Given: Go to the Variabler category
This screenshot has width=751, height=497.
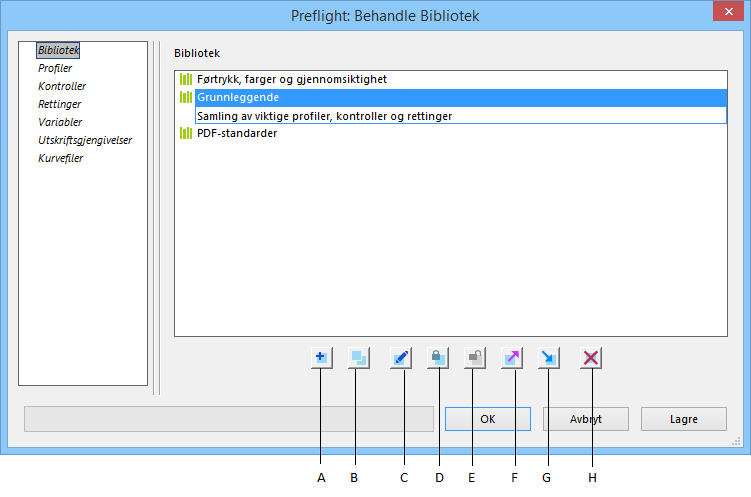Looking at the screenshot, I should pyautogui.click(x=60, y=122).
